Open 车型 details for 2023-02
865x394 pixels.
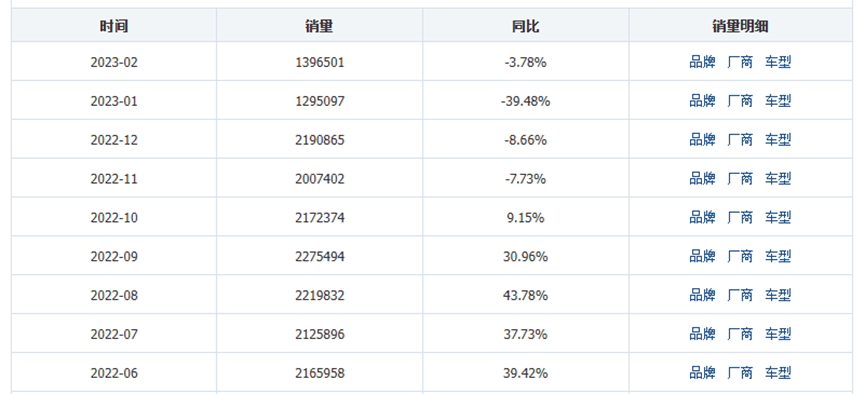pos(778,62)
